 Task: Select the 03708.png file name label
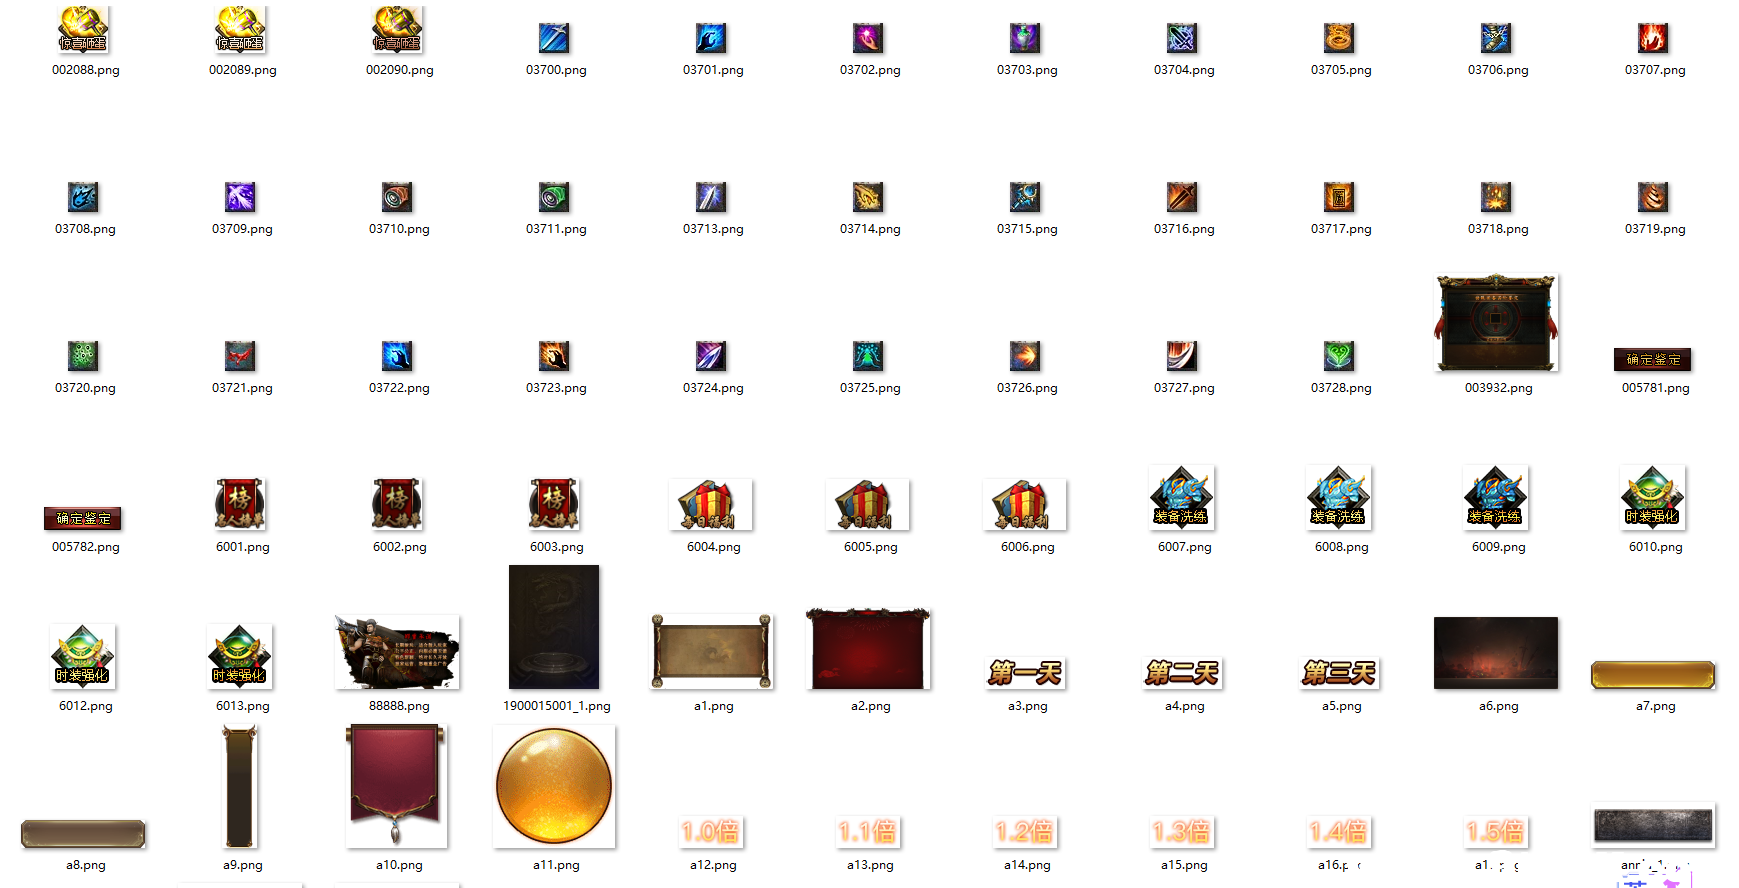click(x=85, y=229)
